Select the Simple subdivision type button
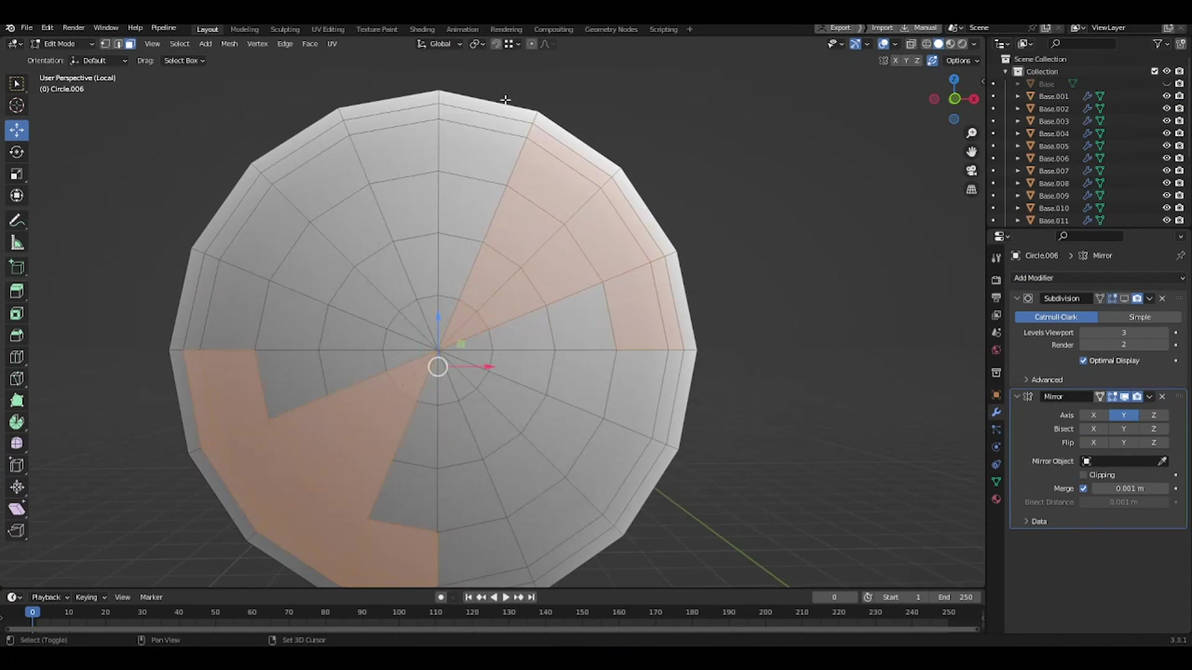 coord(1139,317)
